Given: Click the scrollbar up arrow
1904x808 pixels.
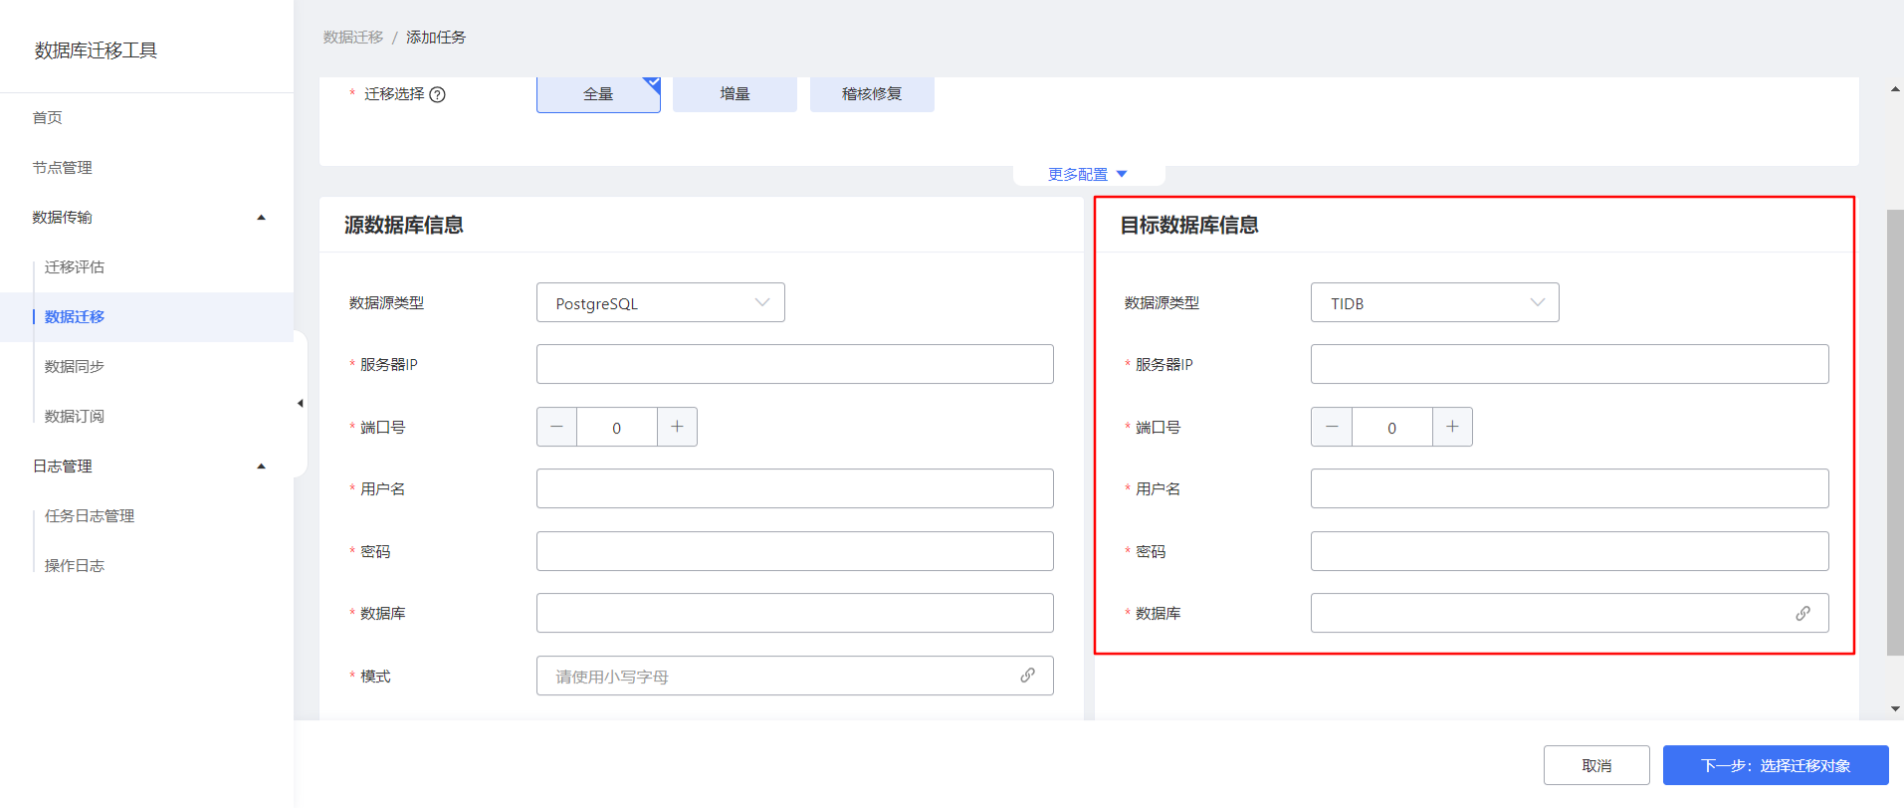Looking at the screenshot, I should point(1895,89).
